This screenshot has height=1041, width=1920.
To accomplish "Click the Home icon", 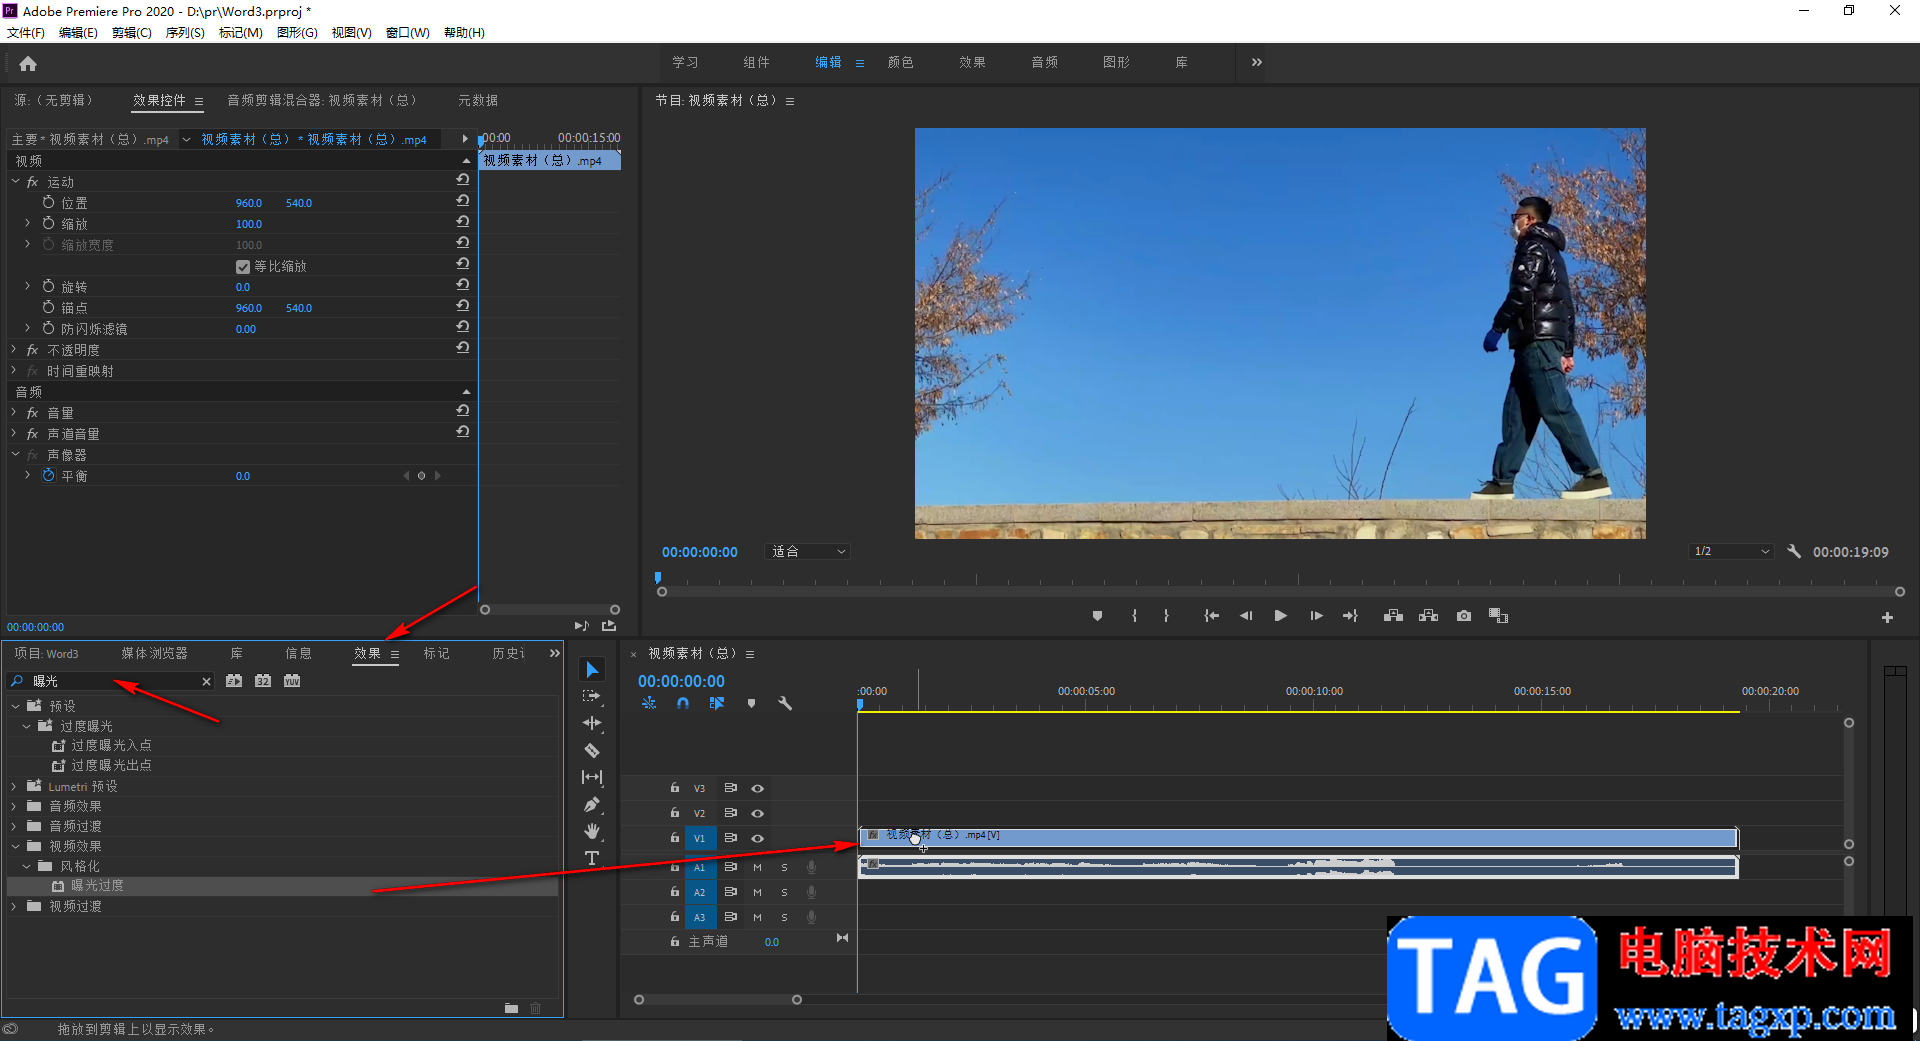I will (28, 64).
